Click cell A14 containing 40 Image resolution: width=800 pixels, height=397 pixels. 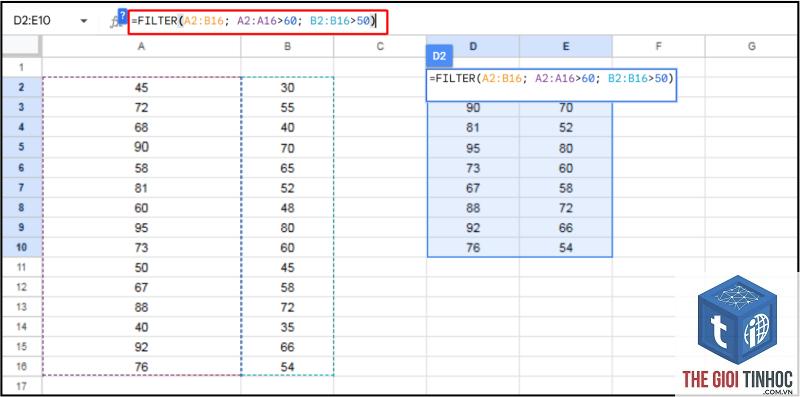tap(141, 327)
